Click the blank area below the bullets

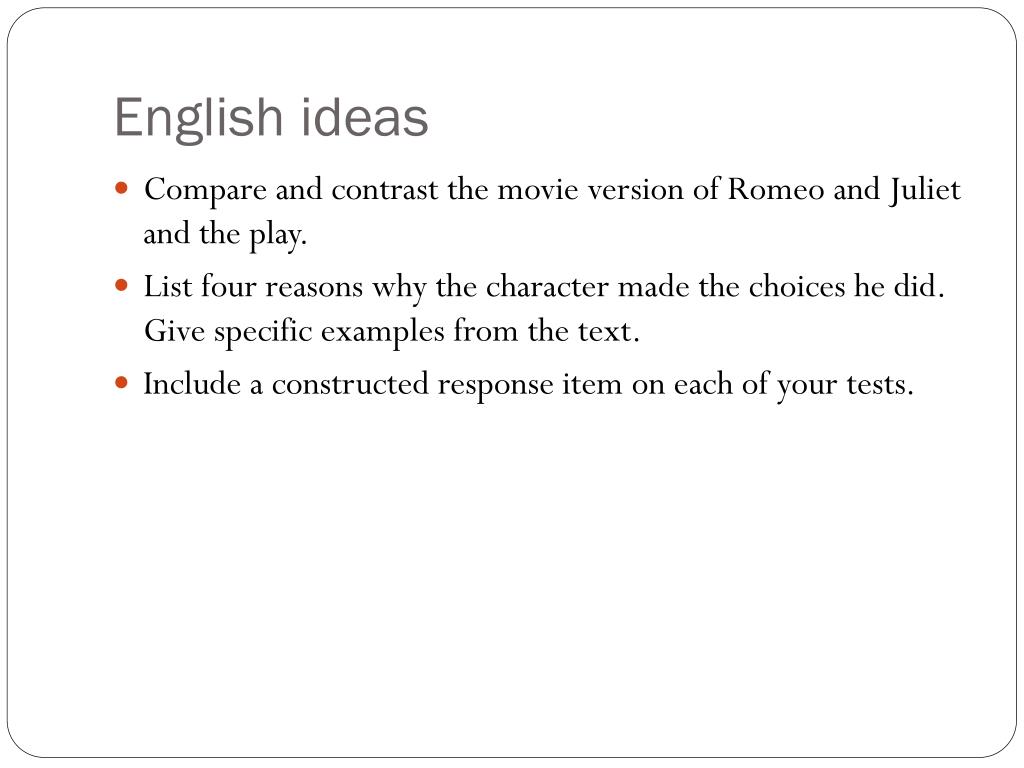click(512, 575)
